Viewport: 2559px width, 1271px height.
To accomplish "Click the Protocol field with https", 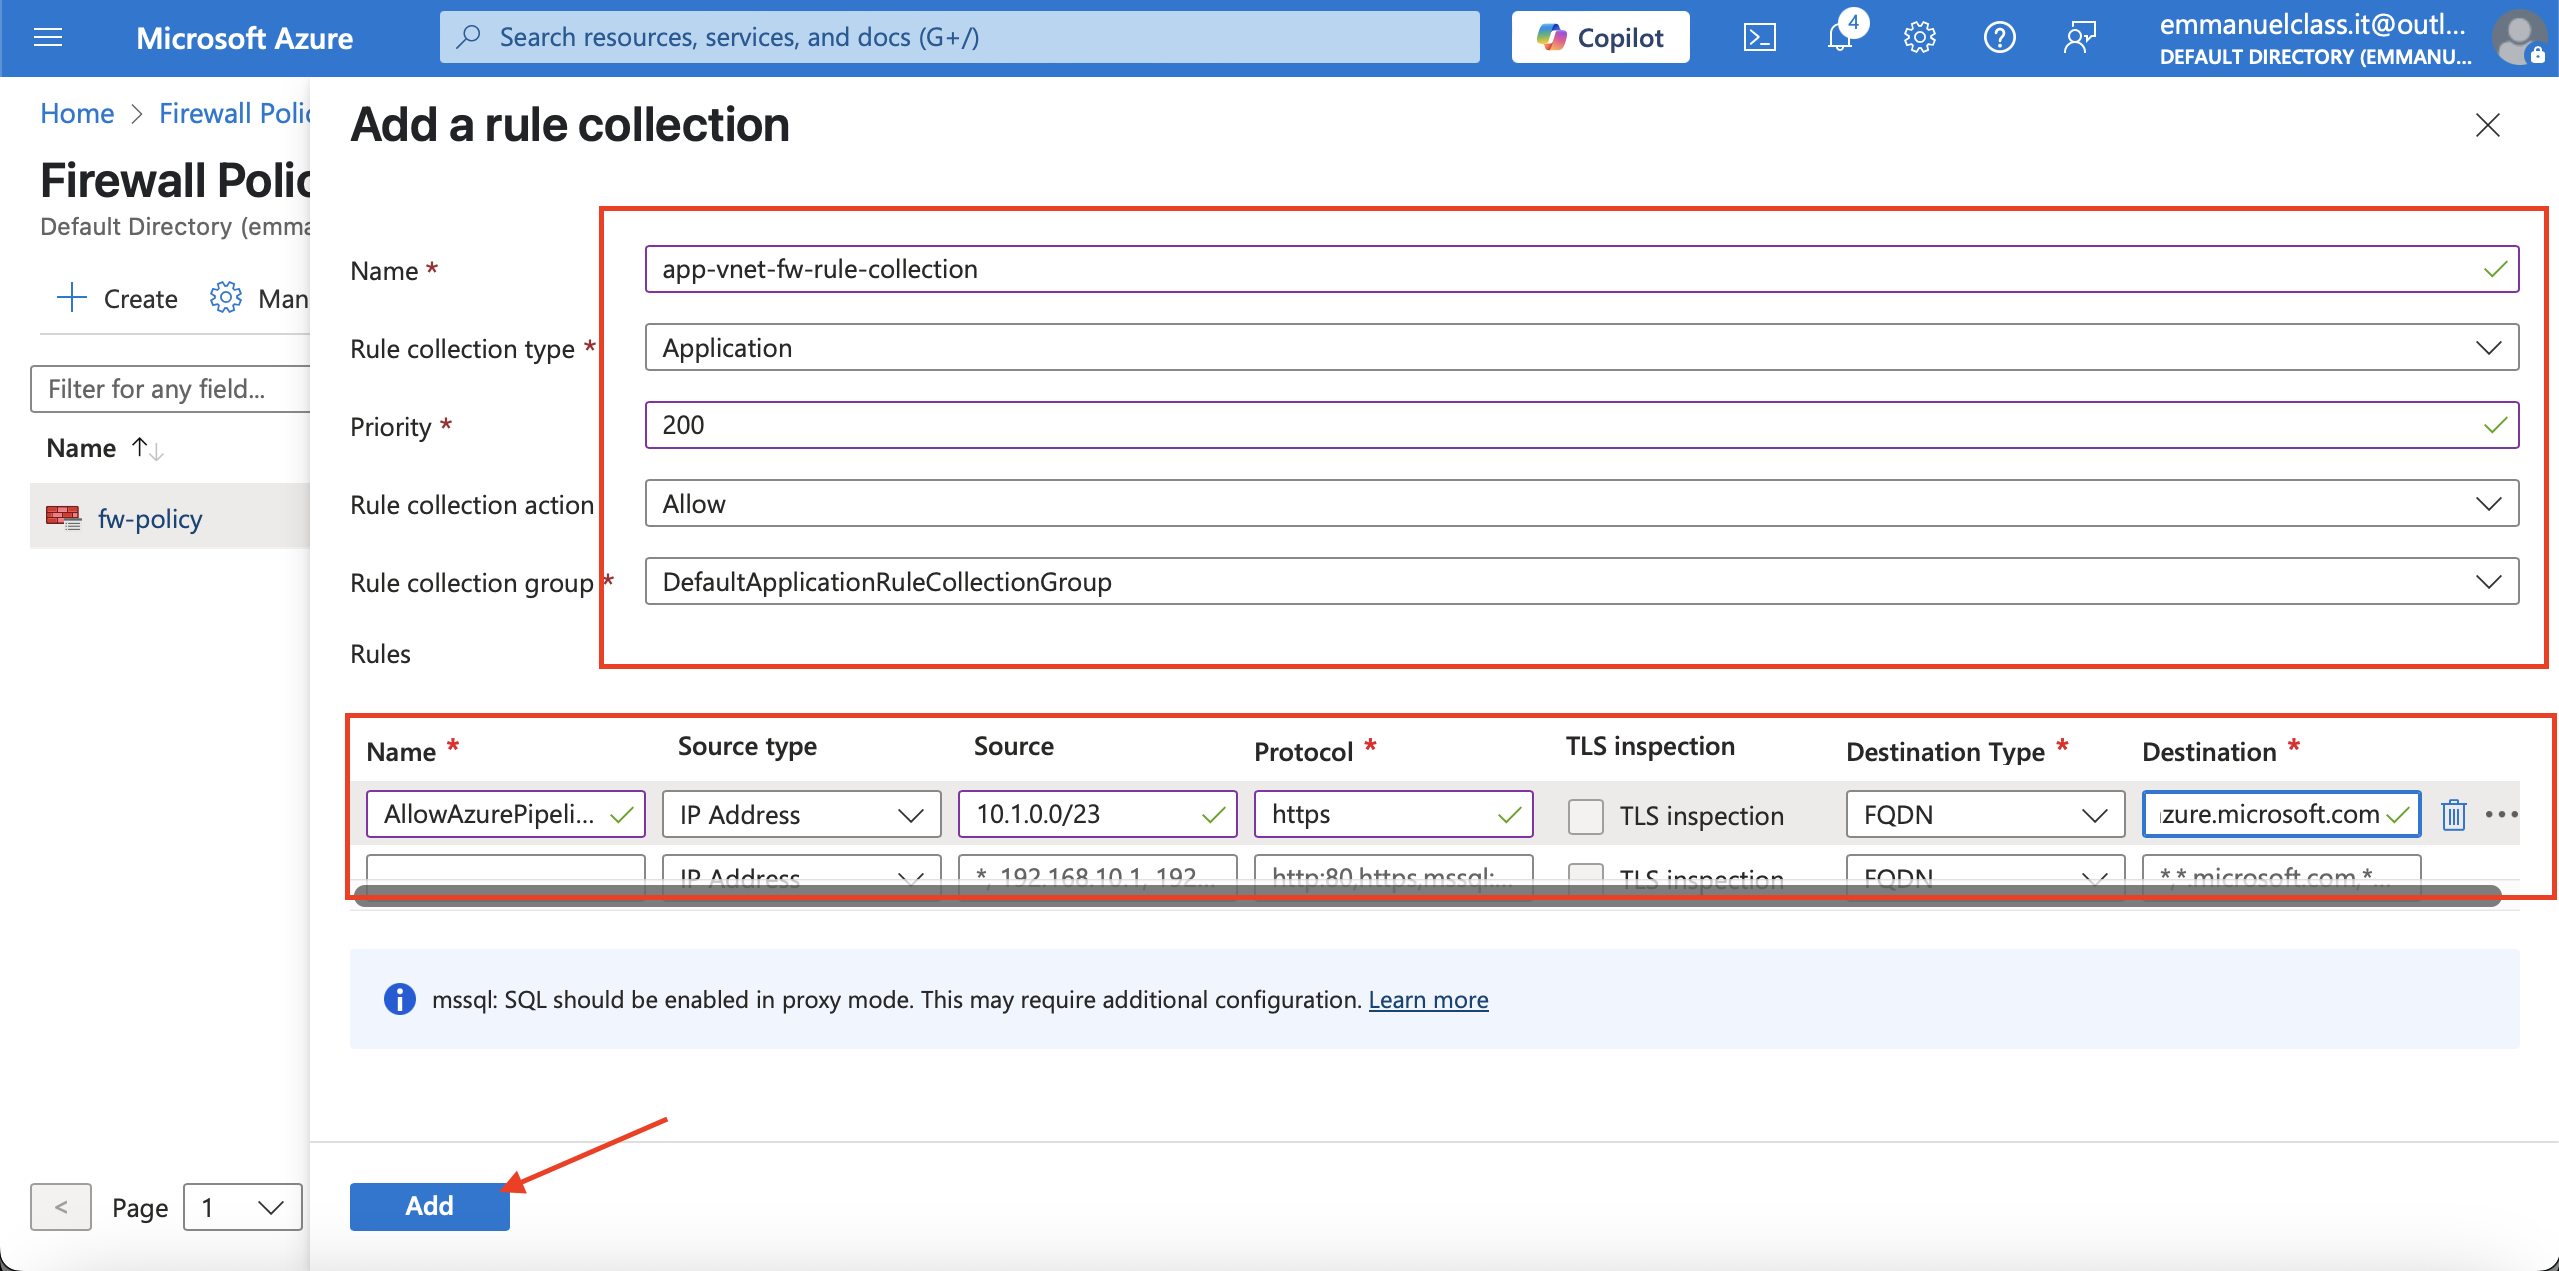I will pos(1393,814).
